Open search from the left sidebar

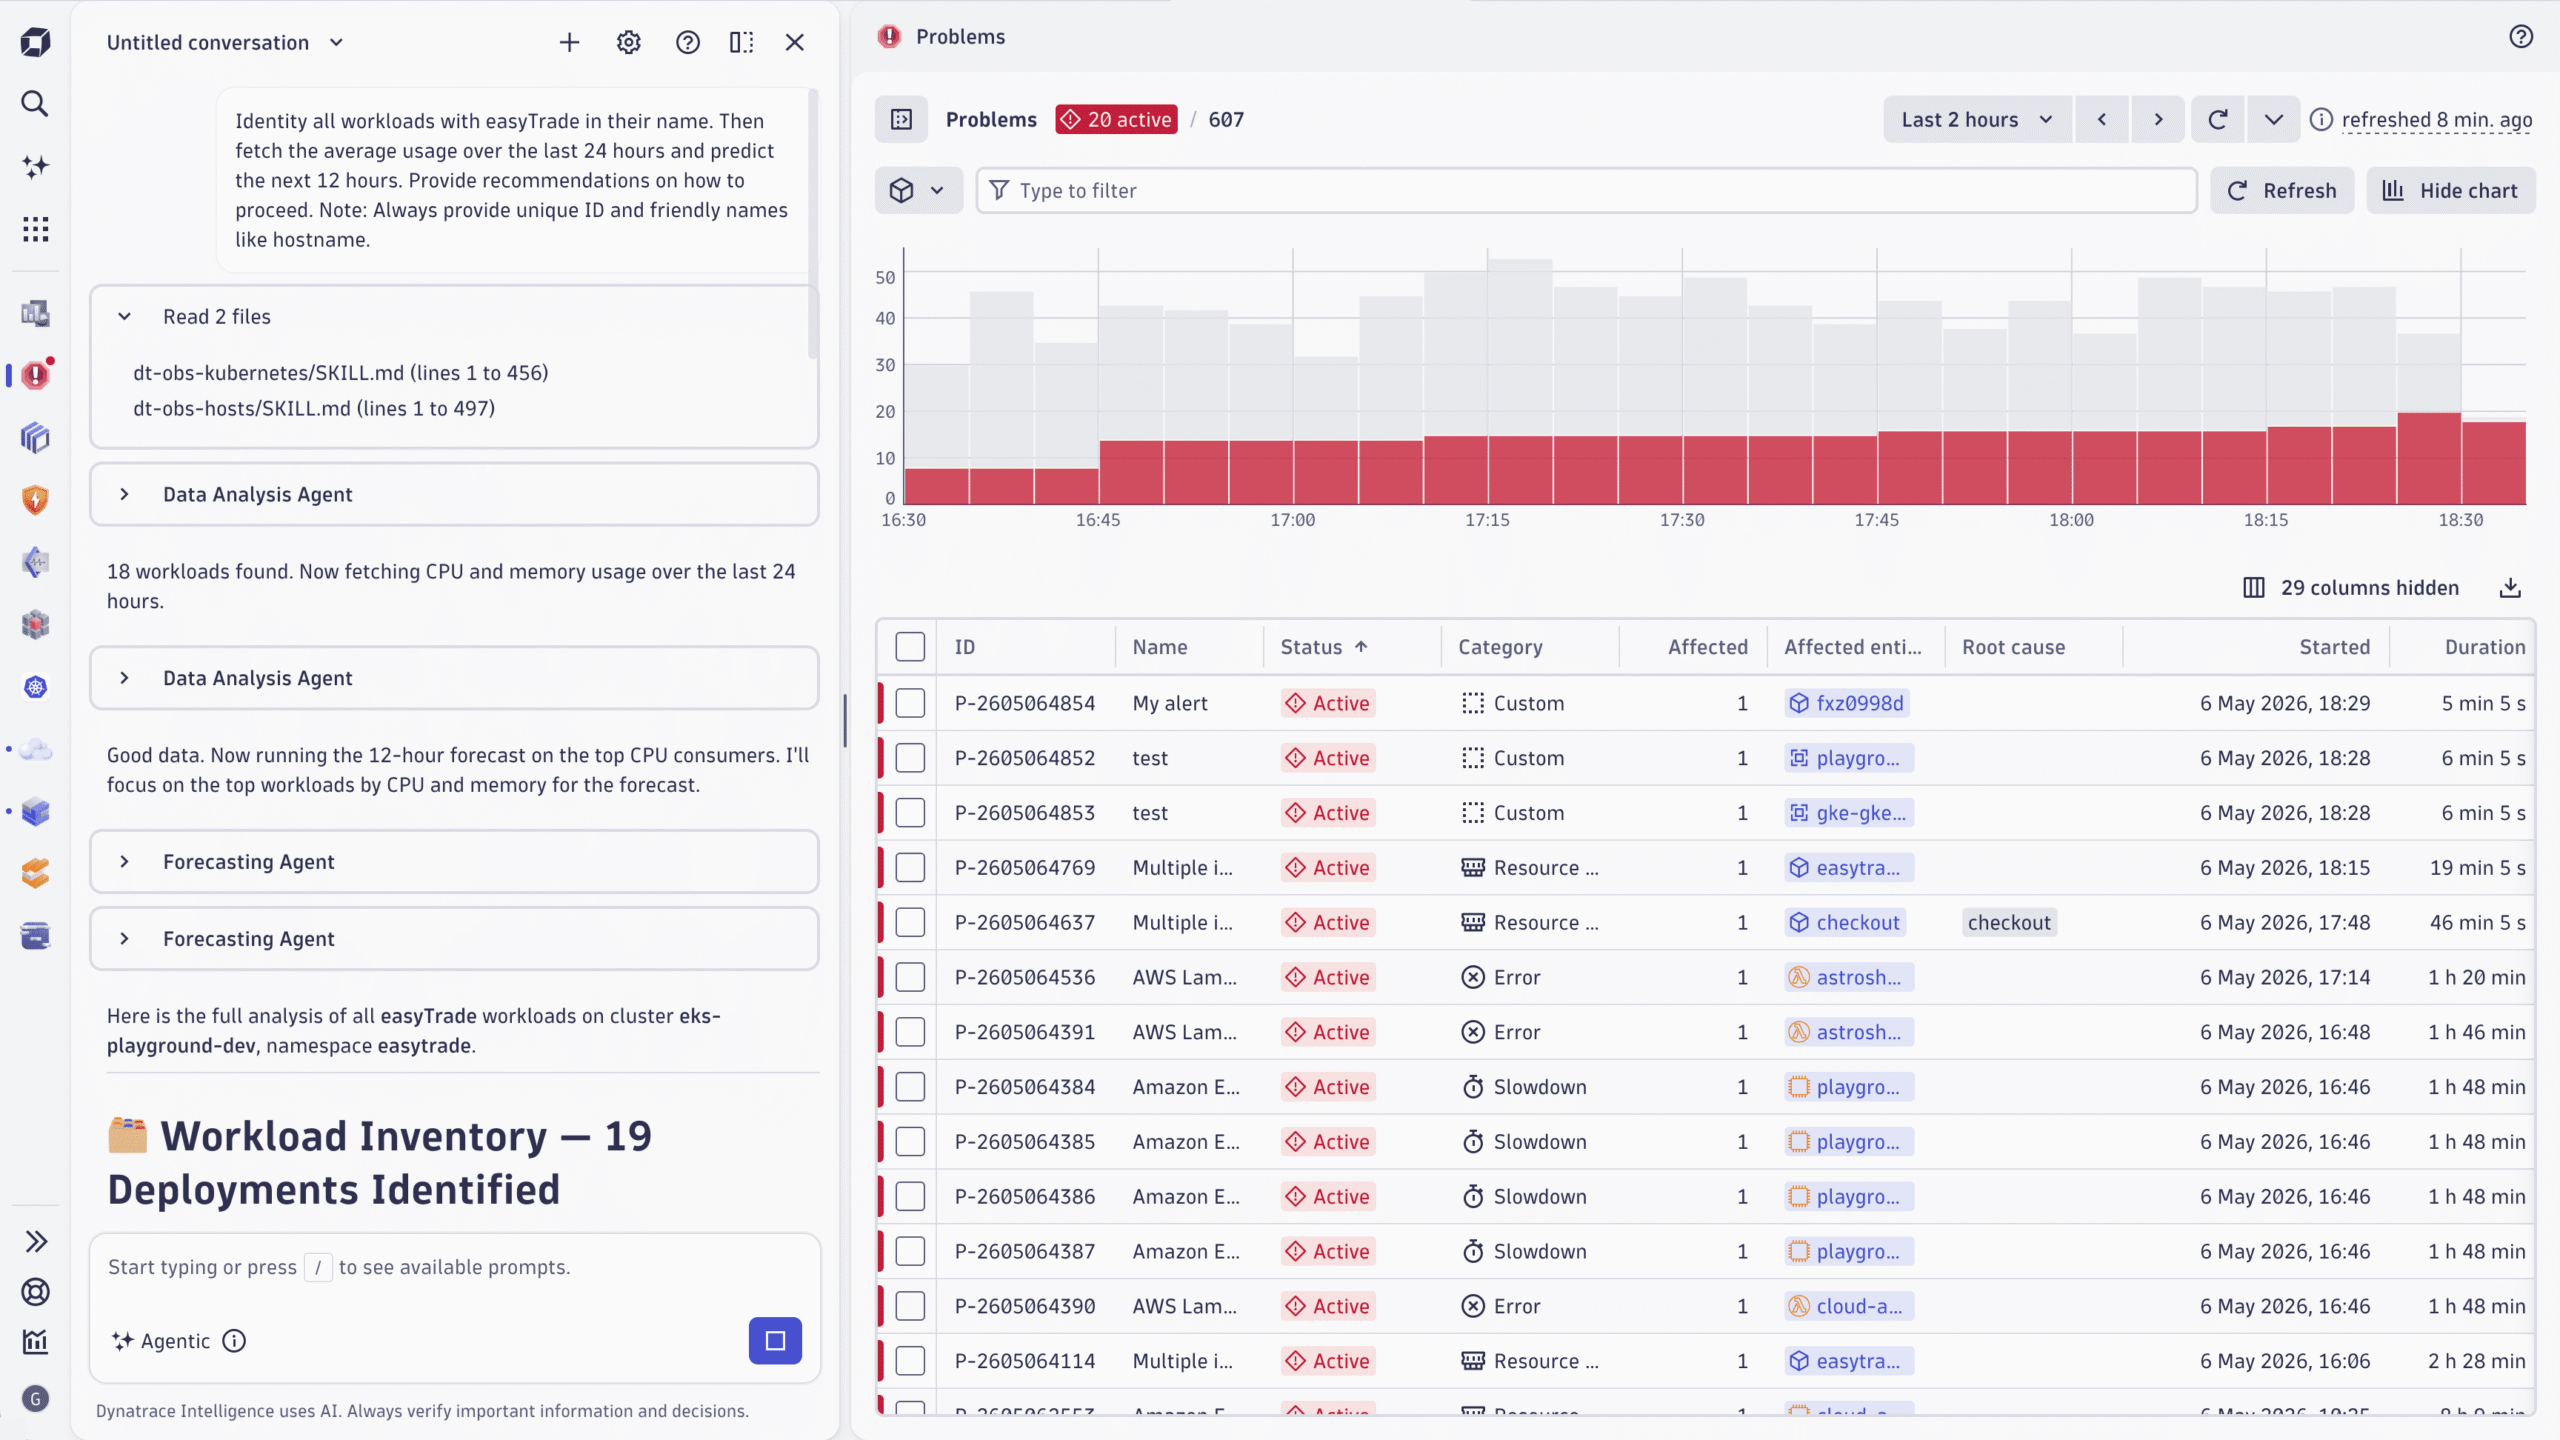(35, 104)
